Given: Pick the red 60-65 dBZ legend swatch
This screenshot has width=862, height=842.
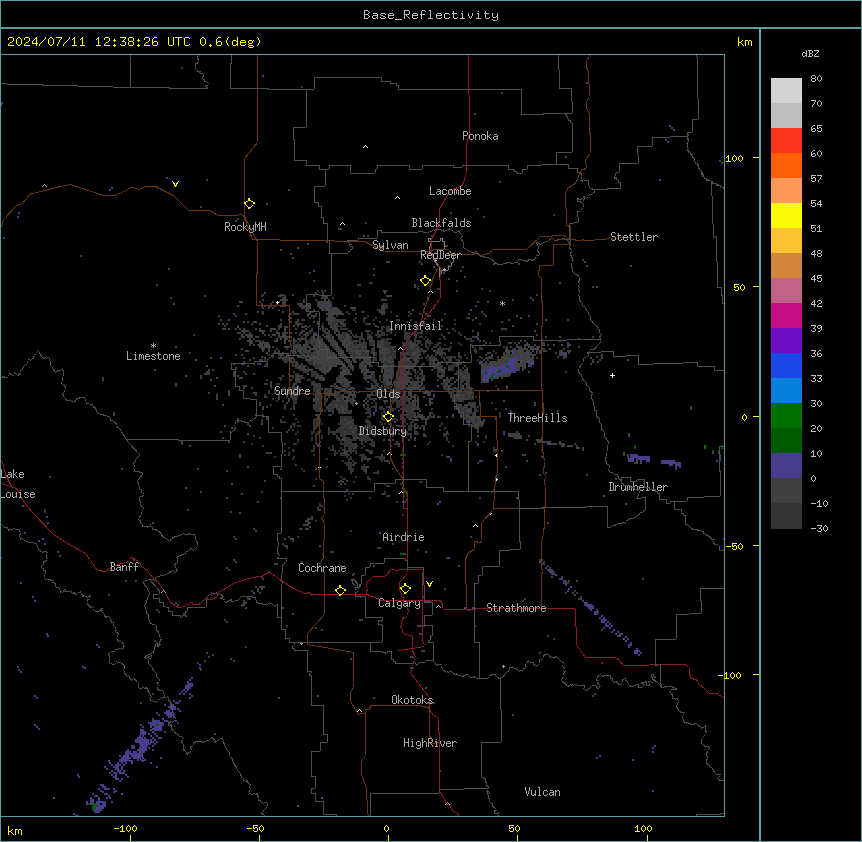Looking at the screenshot, I should 786,140.
